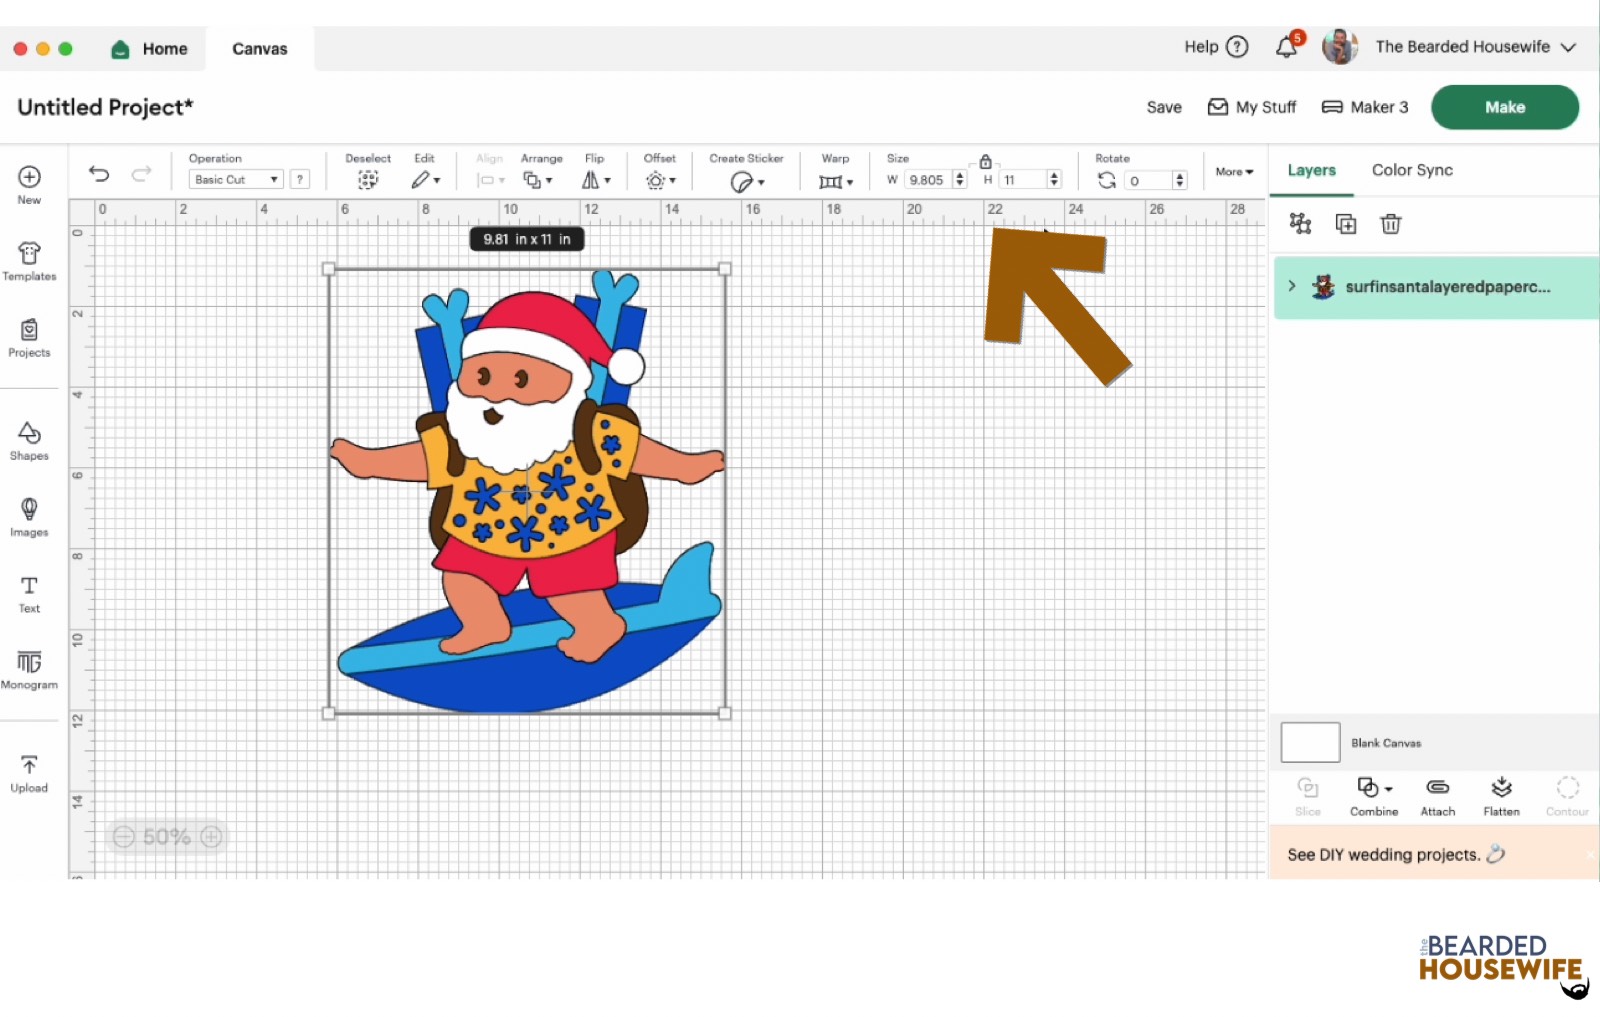Select the Canvas tab

coord(260,49)
